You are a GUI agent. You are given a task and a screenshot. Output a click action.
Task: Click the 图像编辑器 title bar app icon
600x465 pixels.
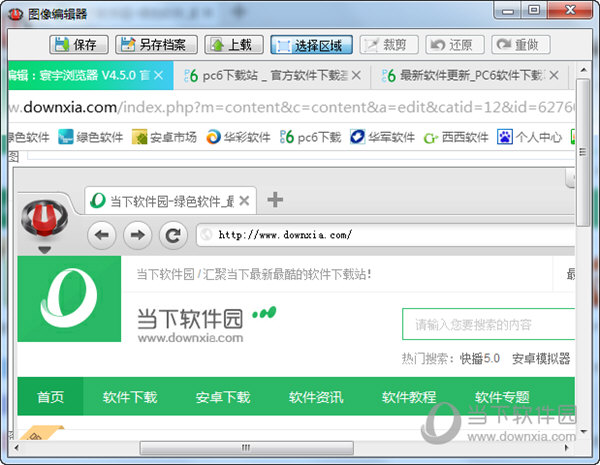(x=16, y=14)
